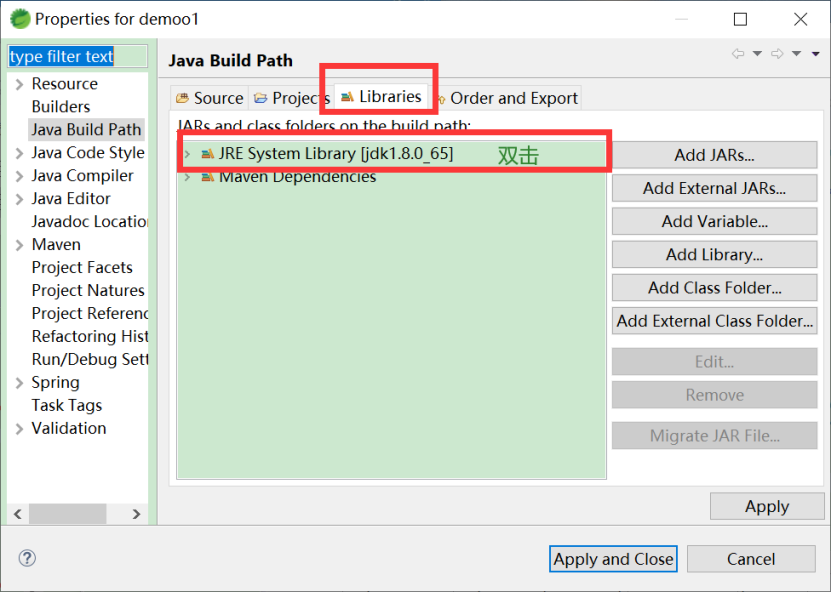This screenshot has width=831, height=593.
Task: Expand the JRE System Library node
Action: point(187,154)
